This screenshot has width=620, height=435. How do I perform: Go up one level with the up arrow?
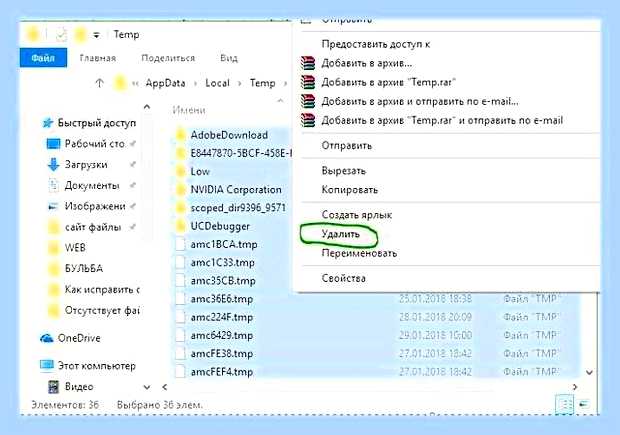tap(100, 83)
